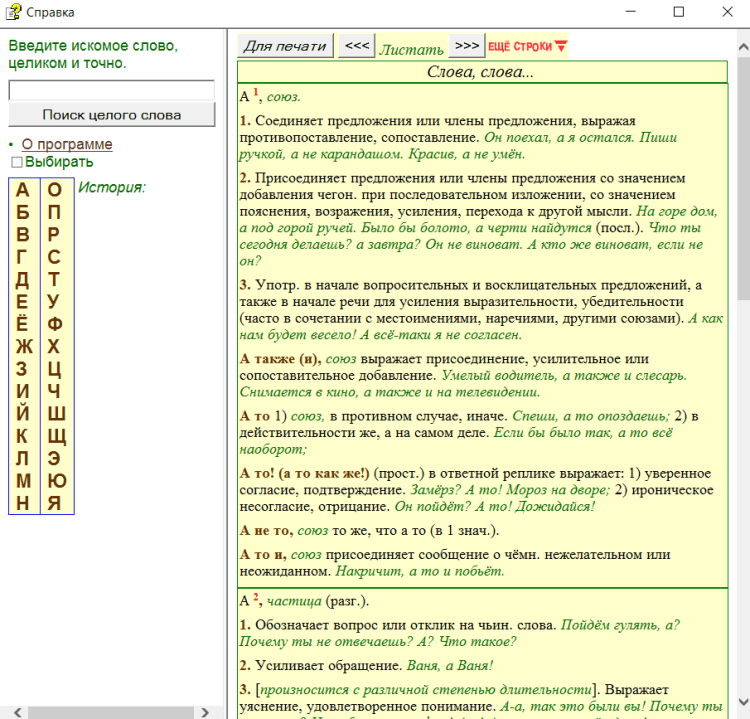Click 'Поиск целого слова' button
The width and height of the screenshot is (750, 719).
pos(111,114)
